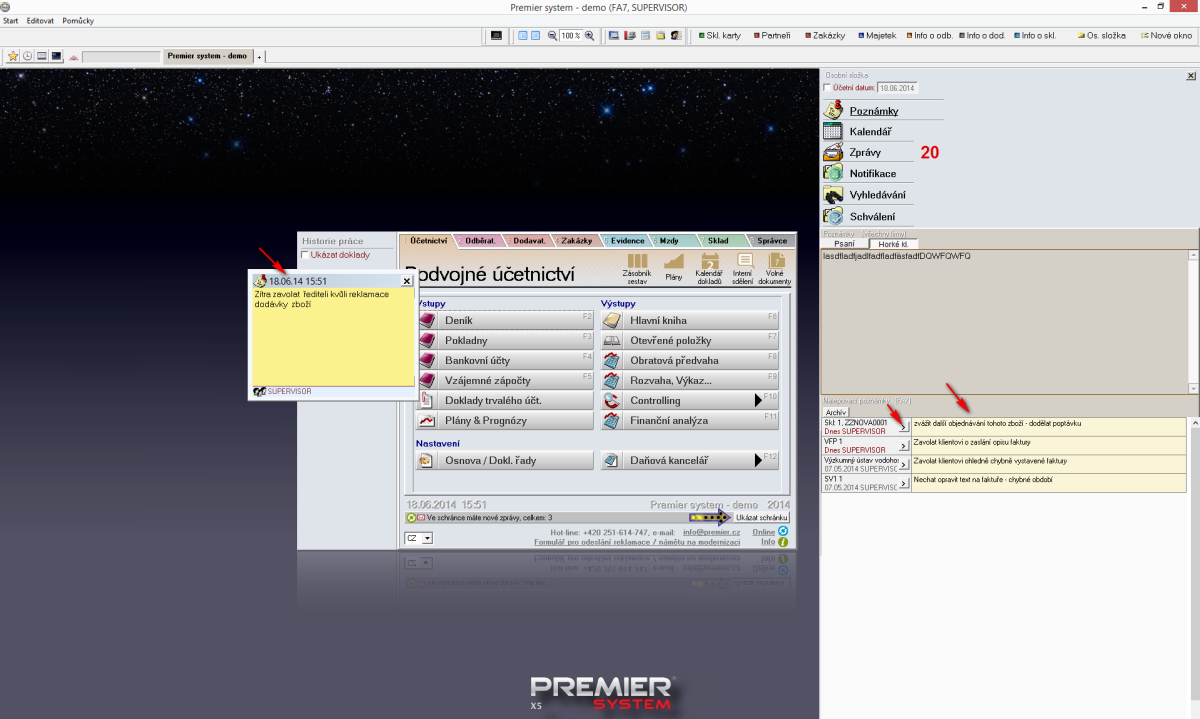Viewport: 1200px width, 719px height.
Task: Click the Deník book icon
Action: pyautogui.click(x=427, y=321)
